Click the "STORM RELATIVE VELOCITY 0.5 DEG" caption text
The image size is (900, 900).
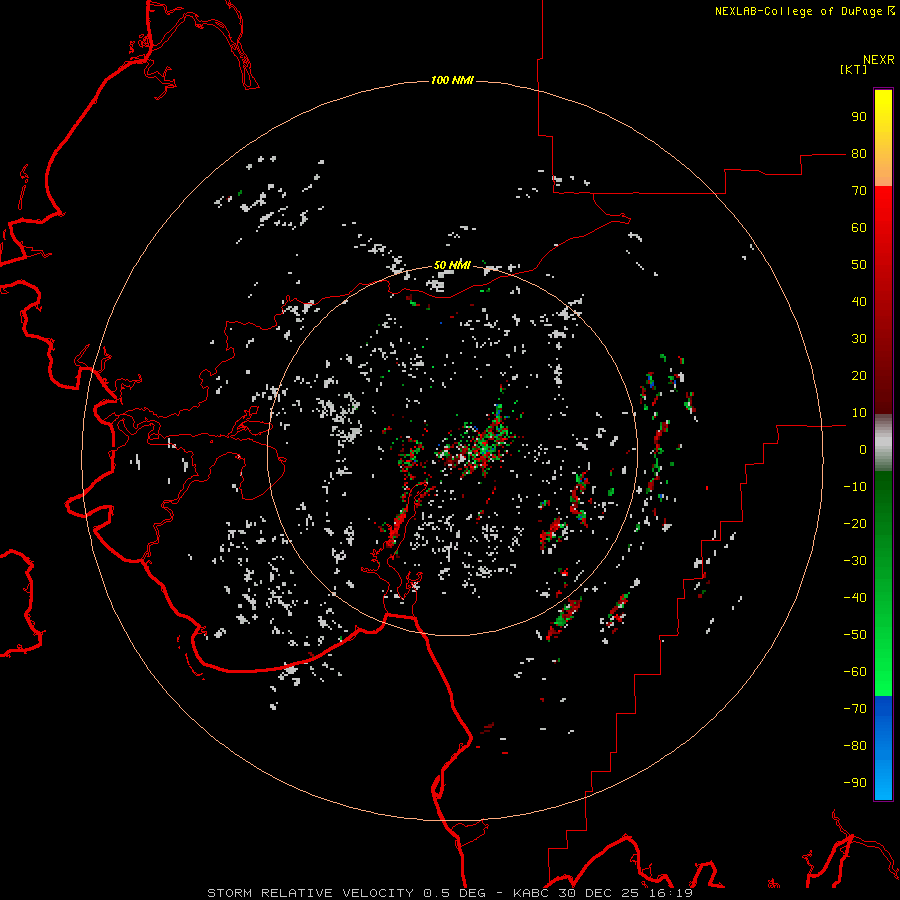point(346,893)
